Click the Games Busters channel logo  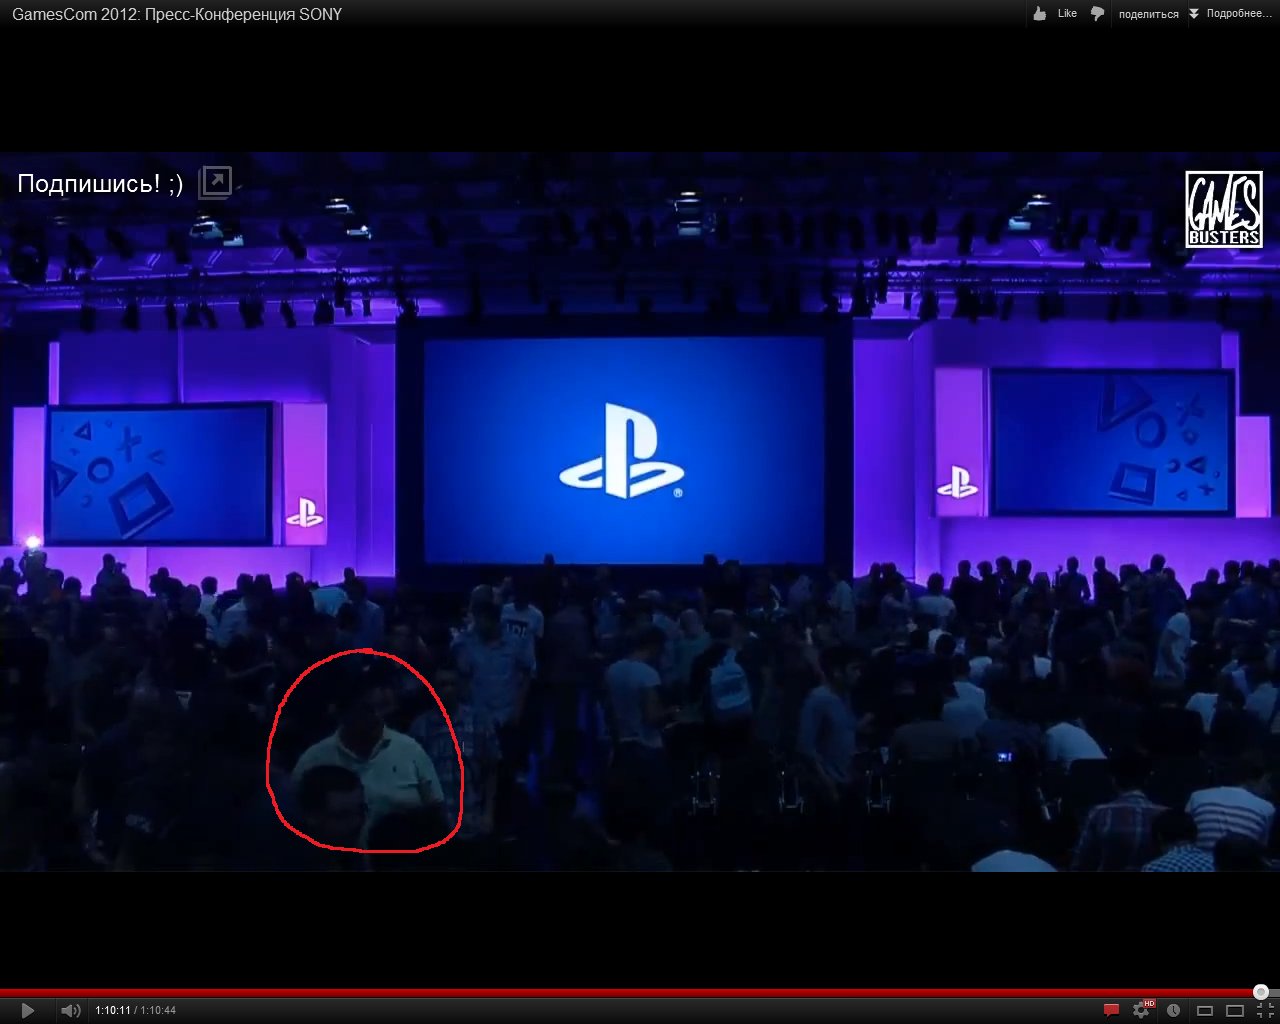[x=1223, y=209]
